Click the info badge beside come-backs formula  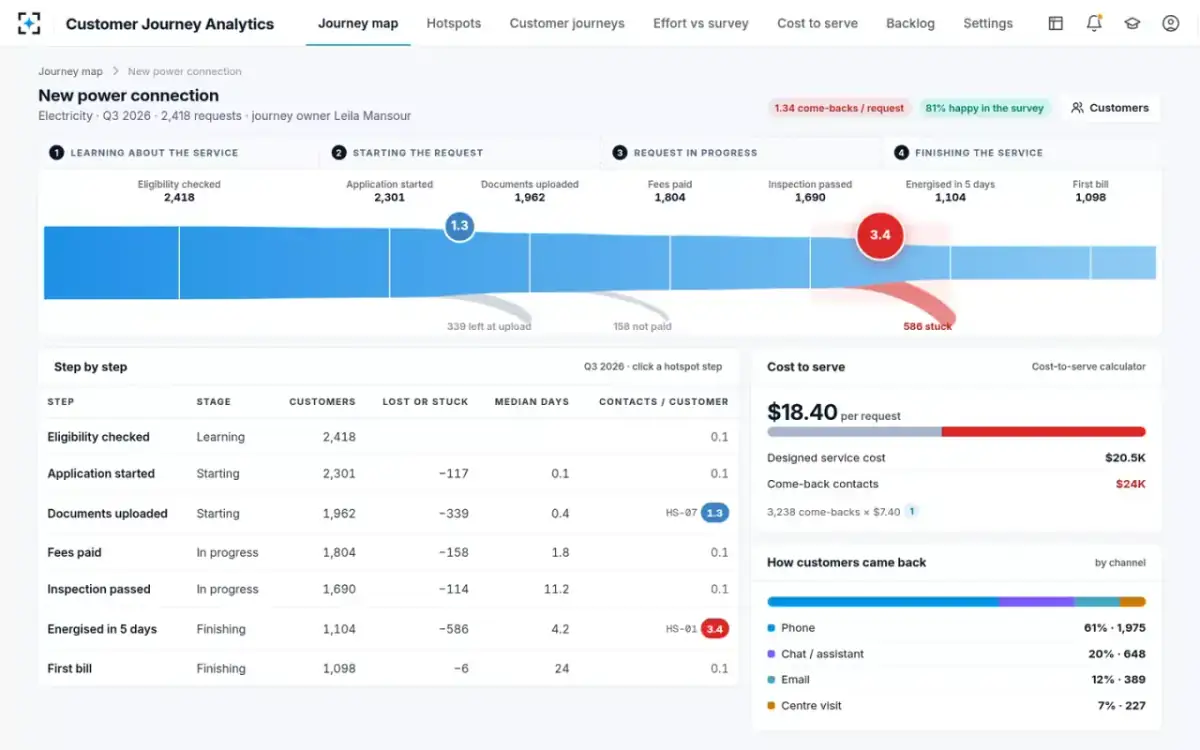tap(912, 511)
